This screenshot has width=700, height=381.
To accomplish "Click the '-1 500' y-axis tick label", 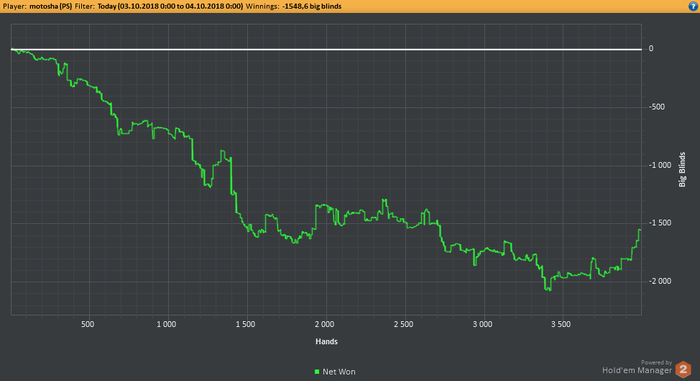I will tap(660, 223).
